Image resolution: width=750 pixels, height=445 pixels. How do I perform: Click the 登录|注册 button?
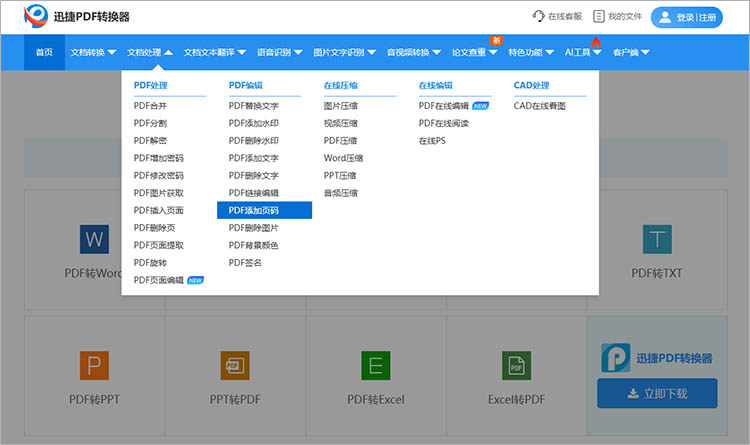click(x=686, y=17)
